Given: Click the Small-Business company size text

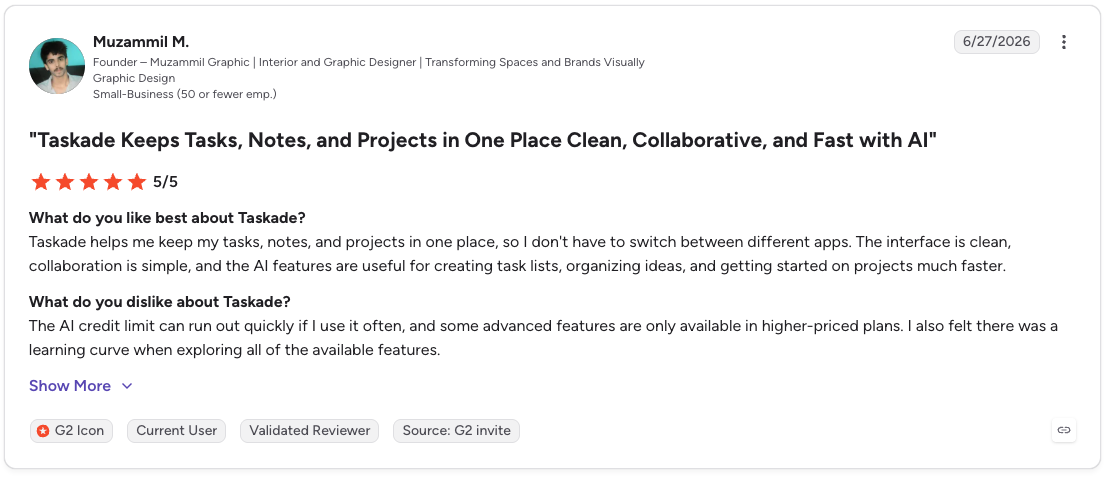Looking at the screenshot, I should [x=185, y=94].
